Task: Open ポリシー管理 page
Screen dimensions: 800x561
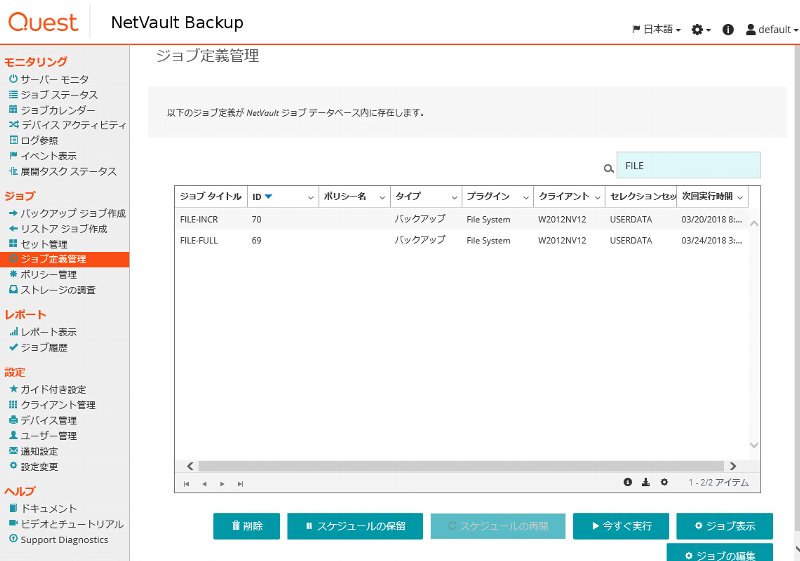Action: pos(43,274)
